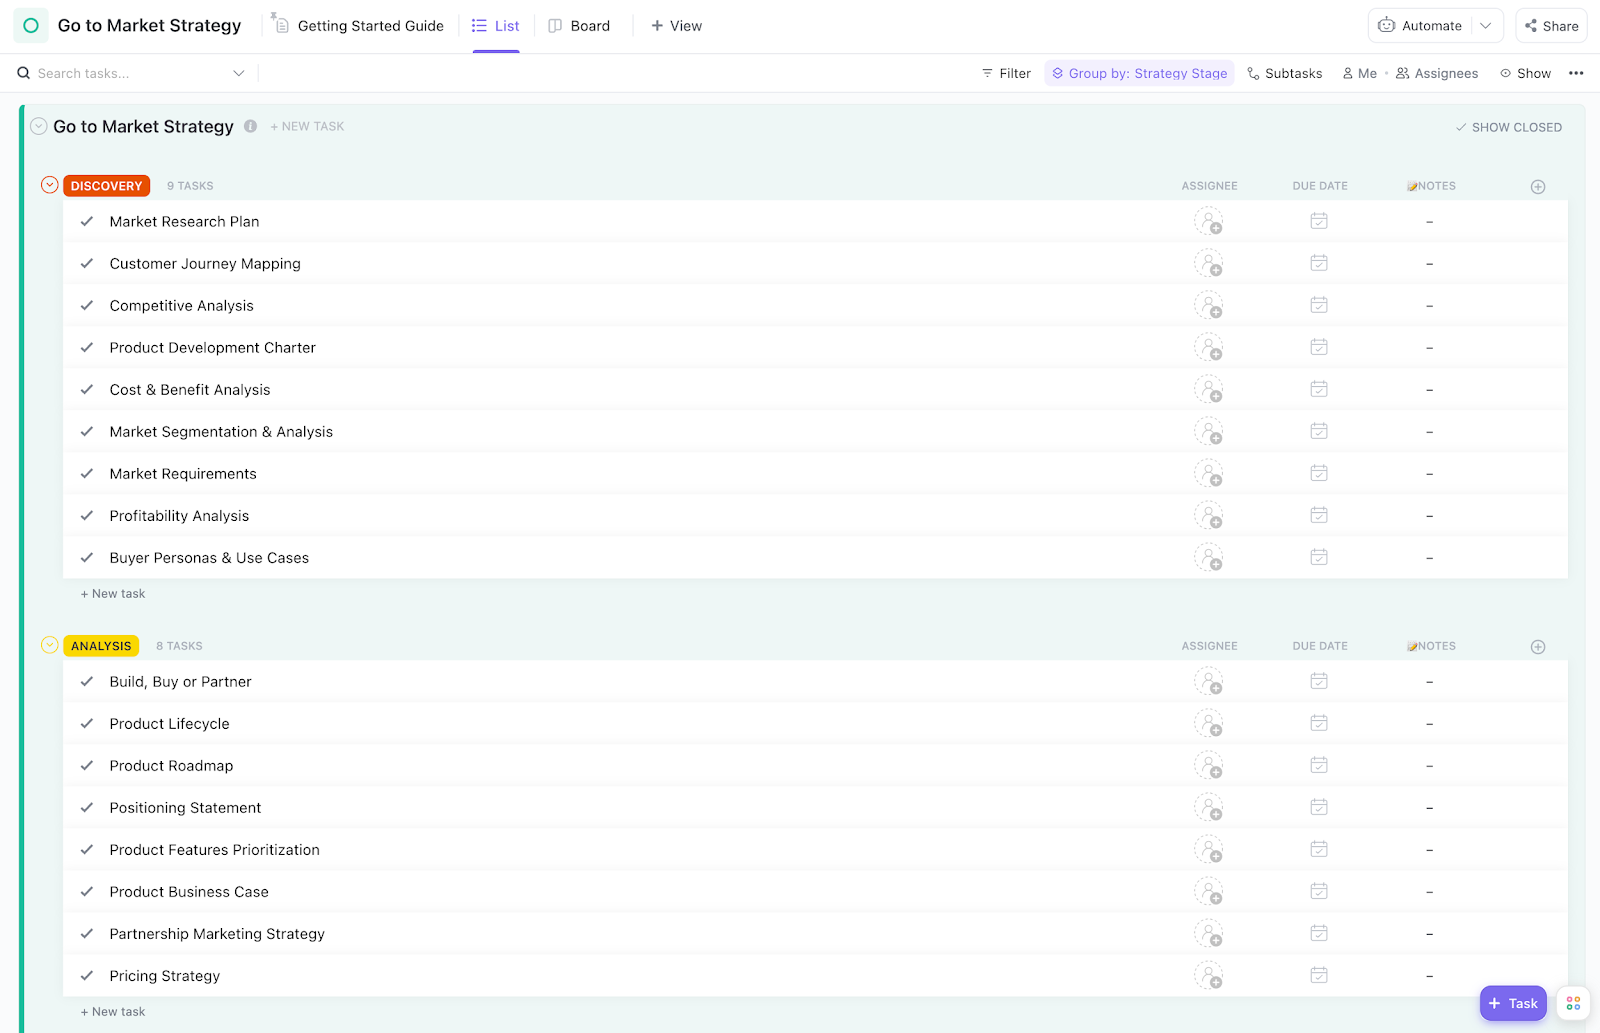Click the apps grid icon at bottom right
Viewport: 1600px width, 1033px height.
[1573, 1003]
